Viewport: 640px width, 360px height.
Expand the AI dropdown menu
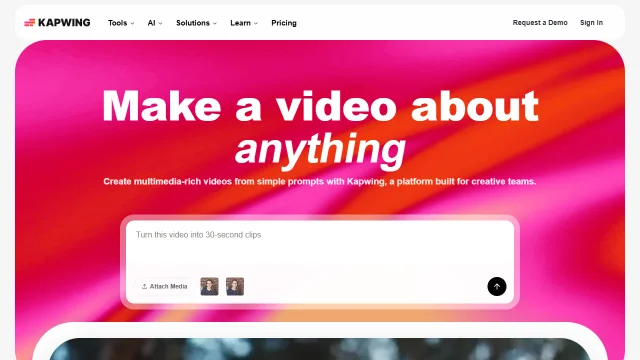[x=155, y=23]
